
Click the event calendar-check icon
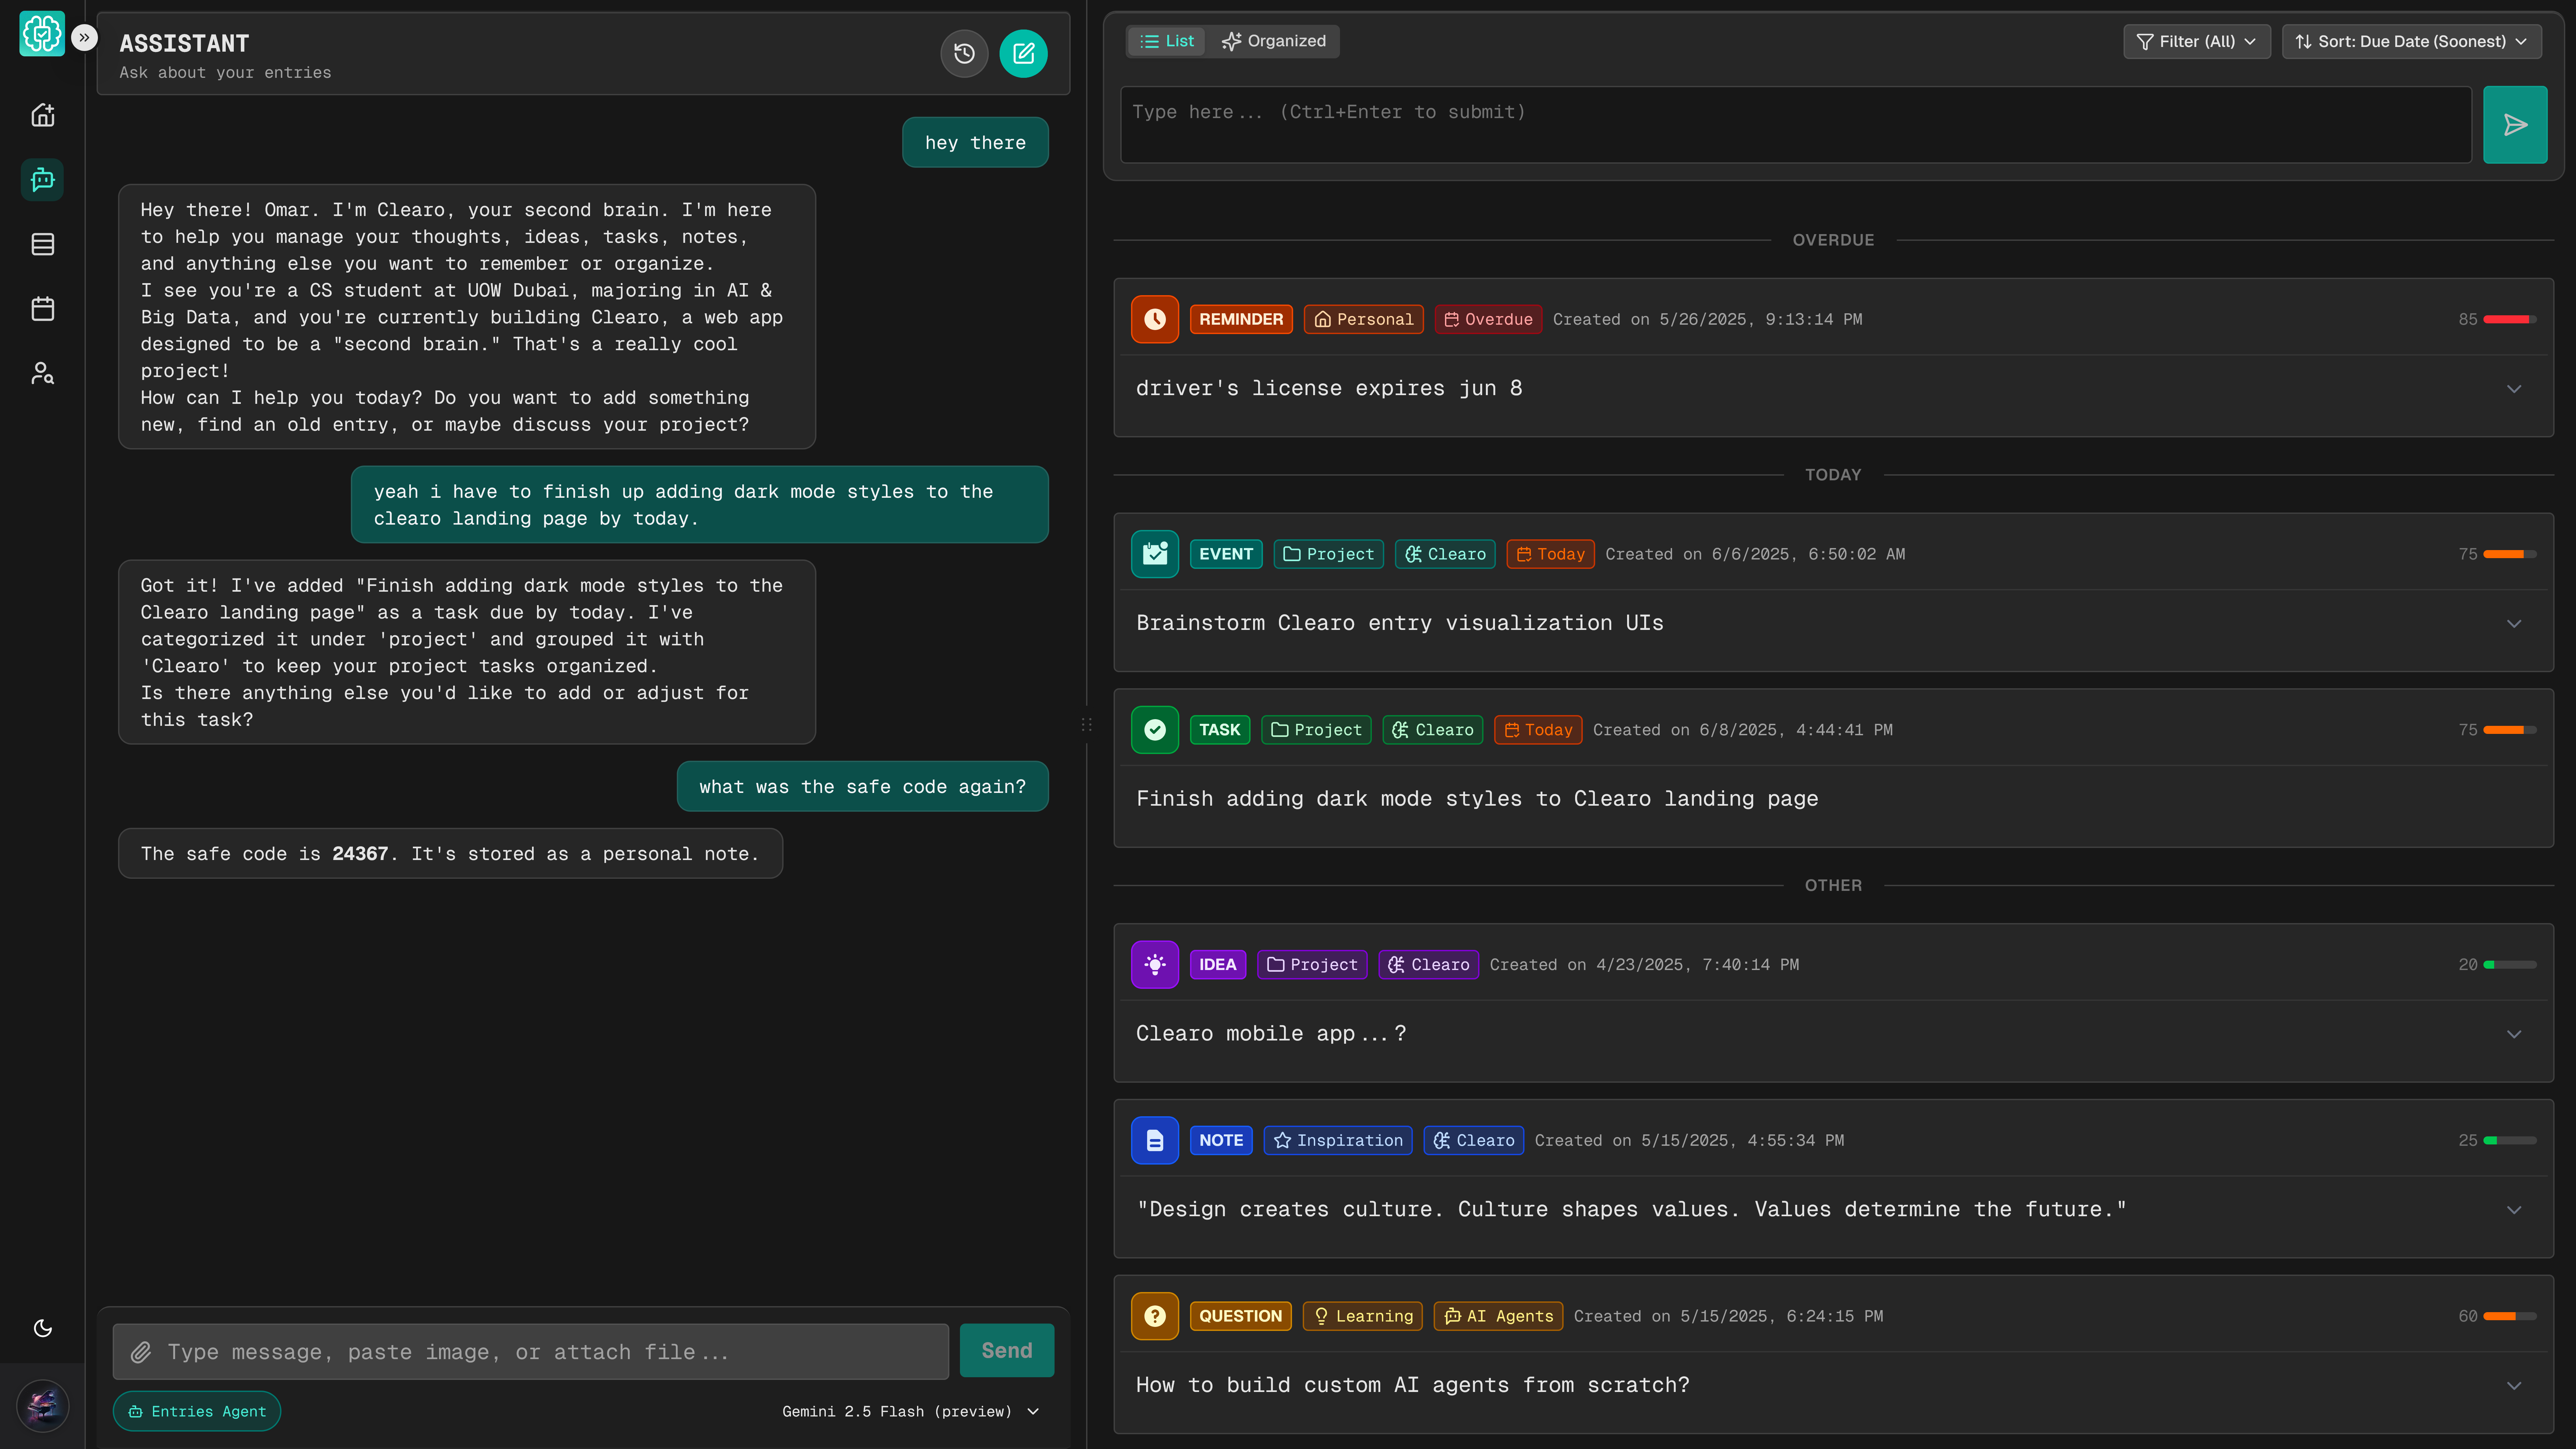coord(1155,554)
